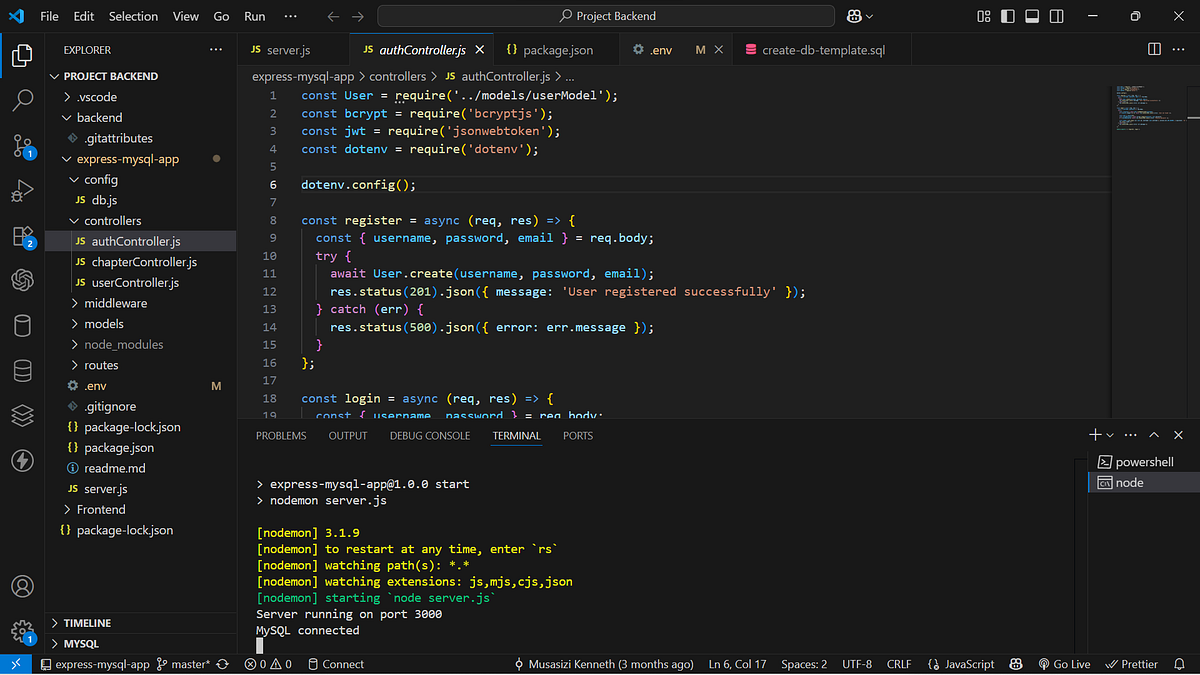The height and width of the screenshot is (675, 1200).
Task: Open a new terminal with the plus icon
Action: tap(1093, 434)
